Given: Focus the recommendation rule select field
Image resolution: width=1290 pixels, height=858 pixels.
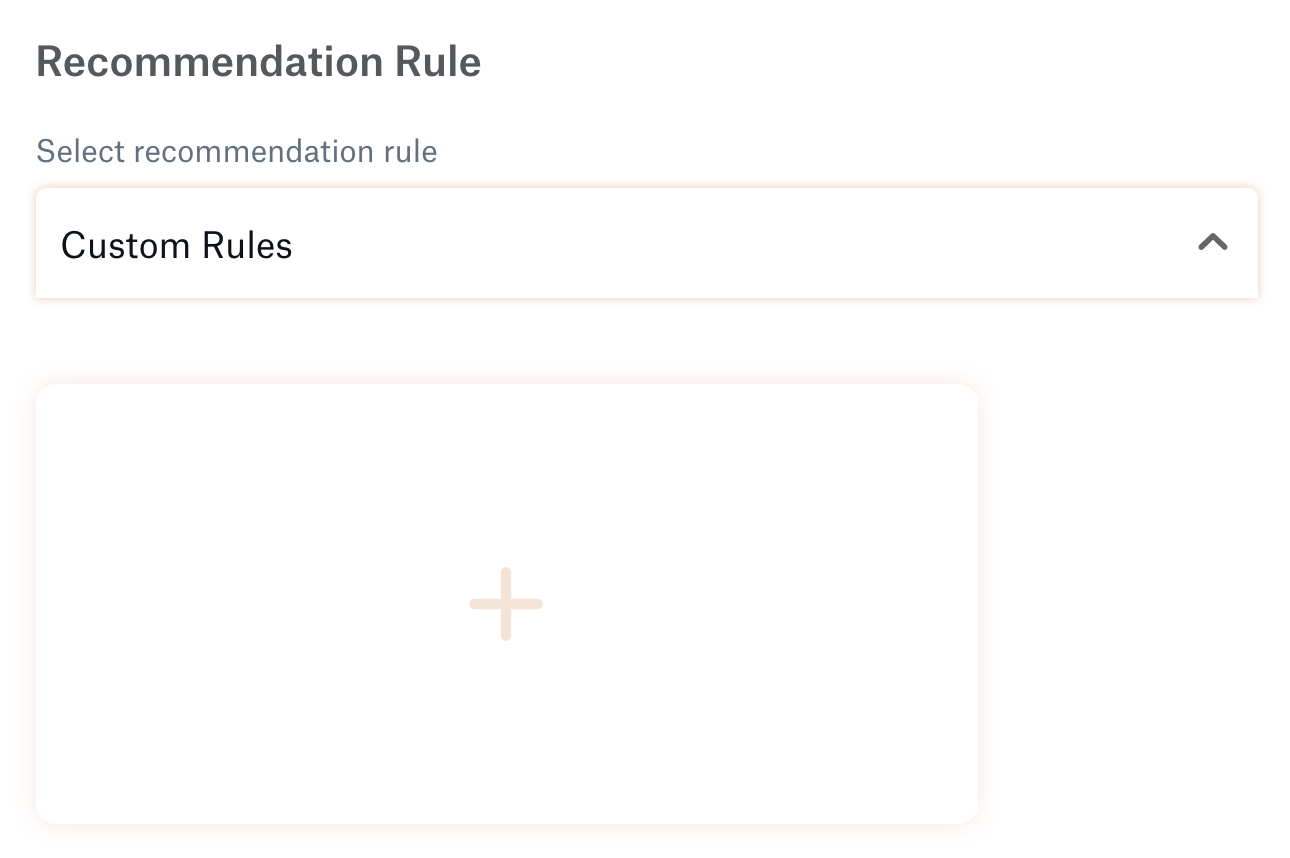Looking at the screenshot, I should point(646,243).
